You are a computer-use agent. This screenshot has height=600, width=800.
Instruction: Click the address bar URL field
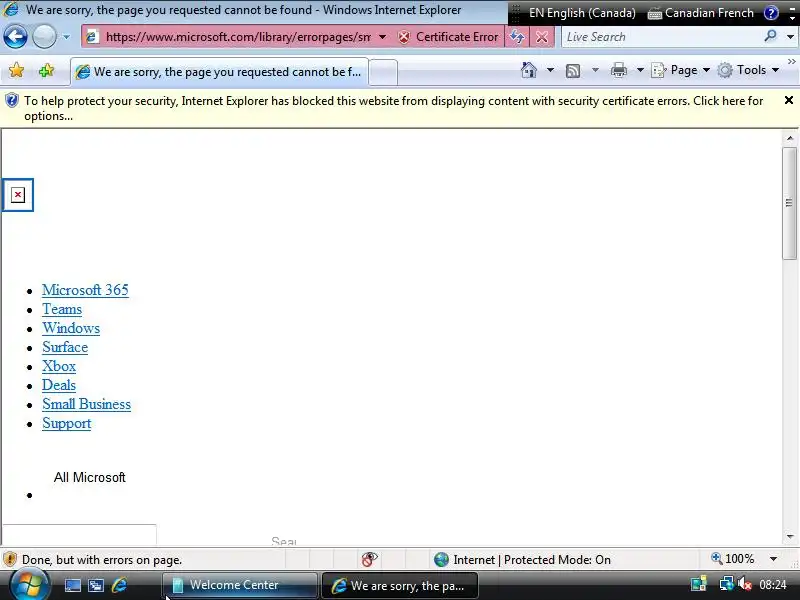click(x=238, y=37)
